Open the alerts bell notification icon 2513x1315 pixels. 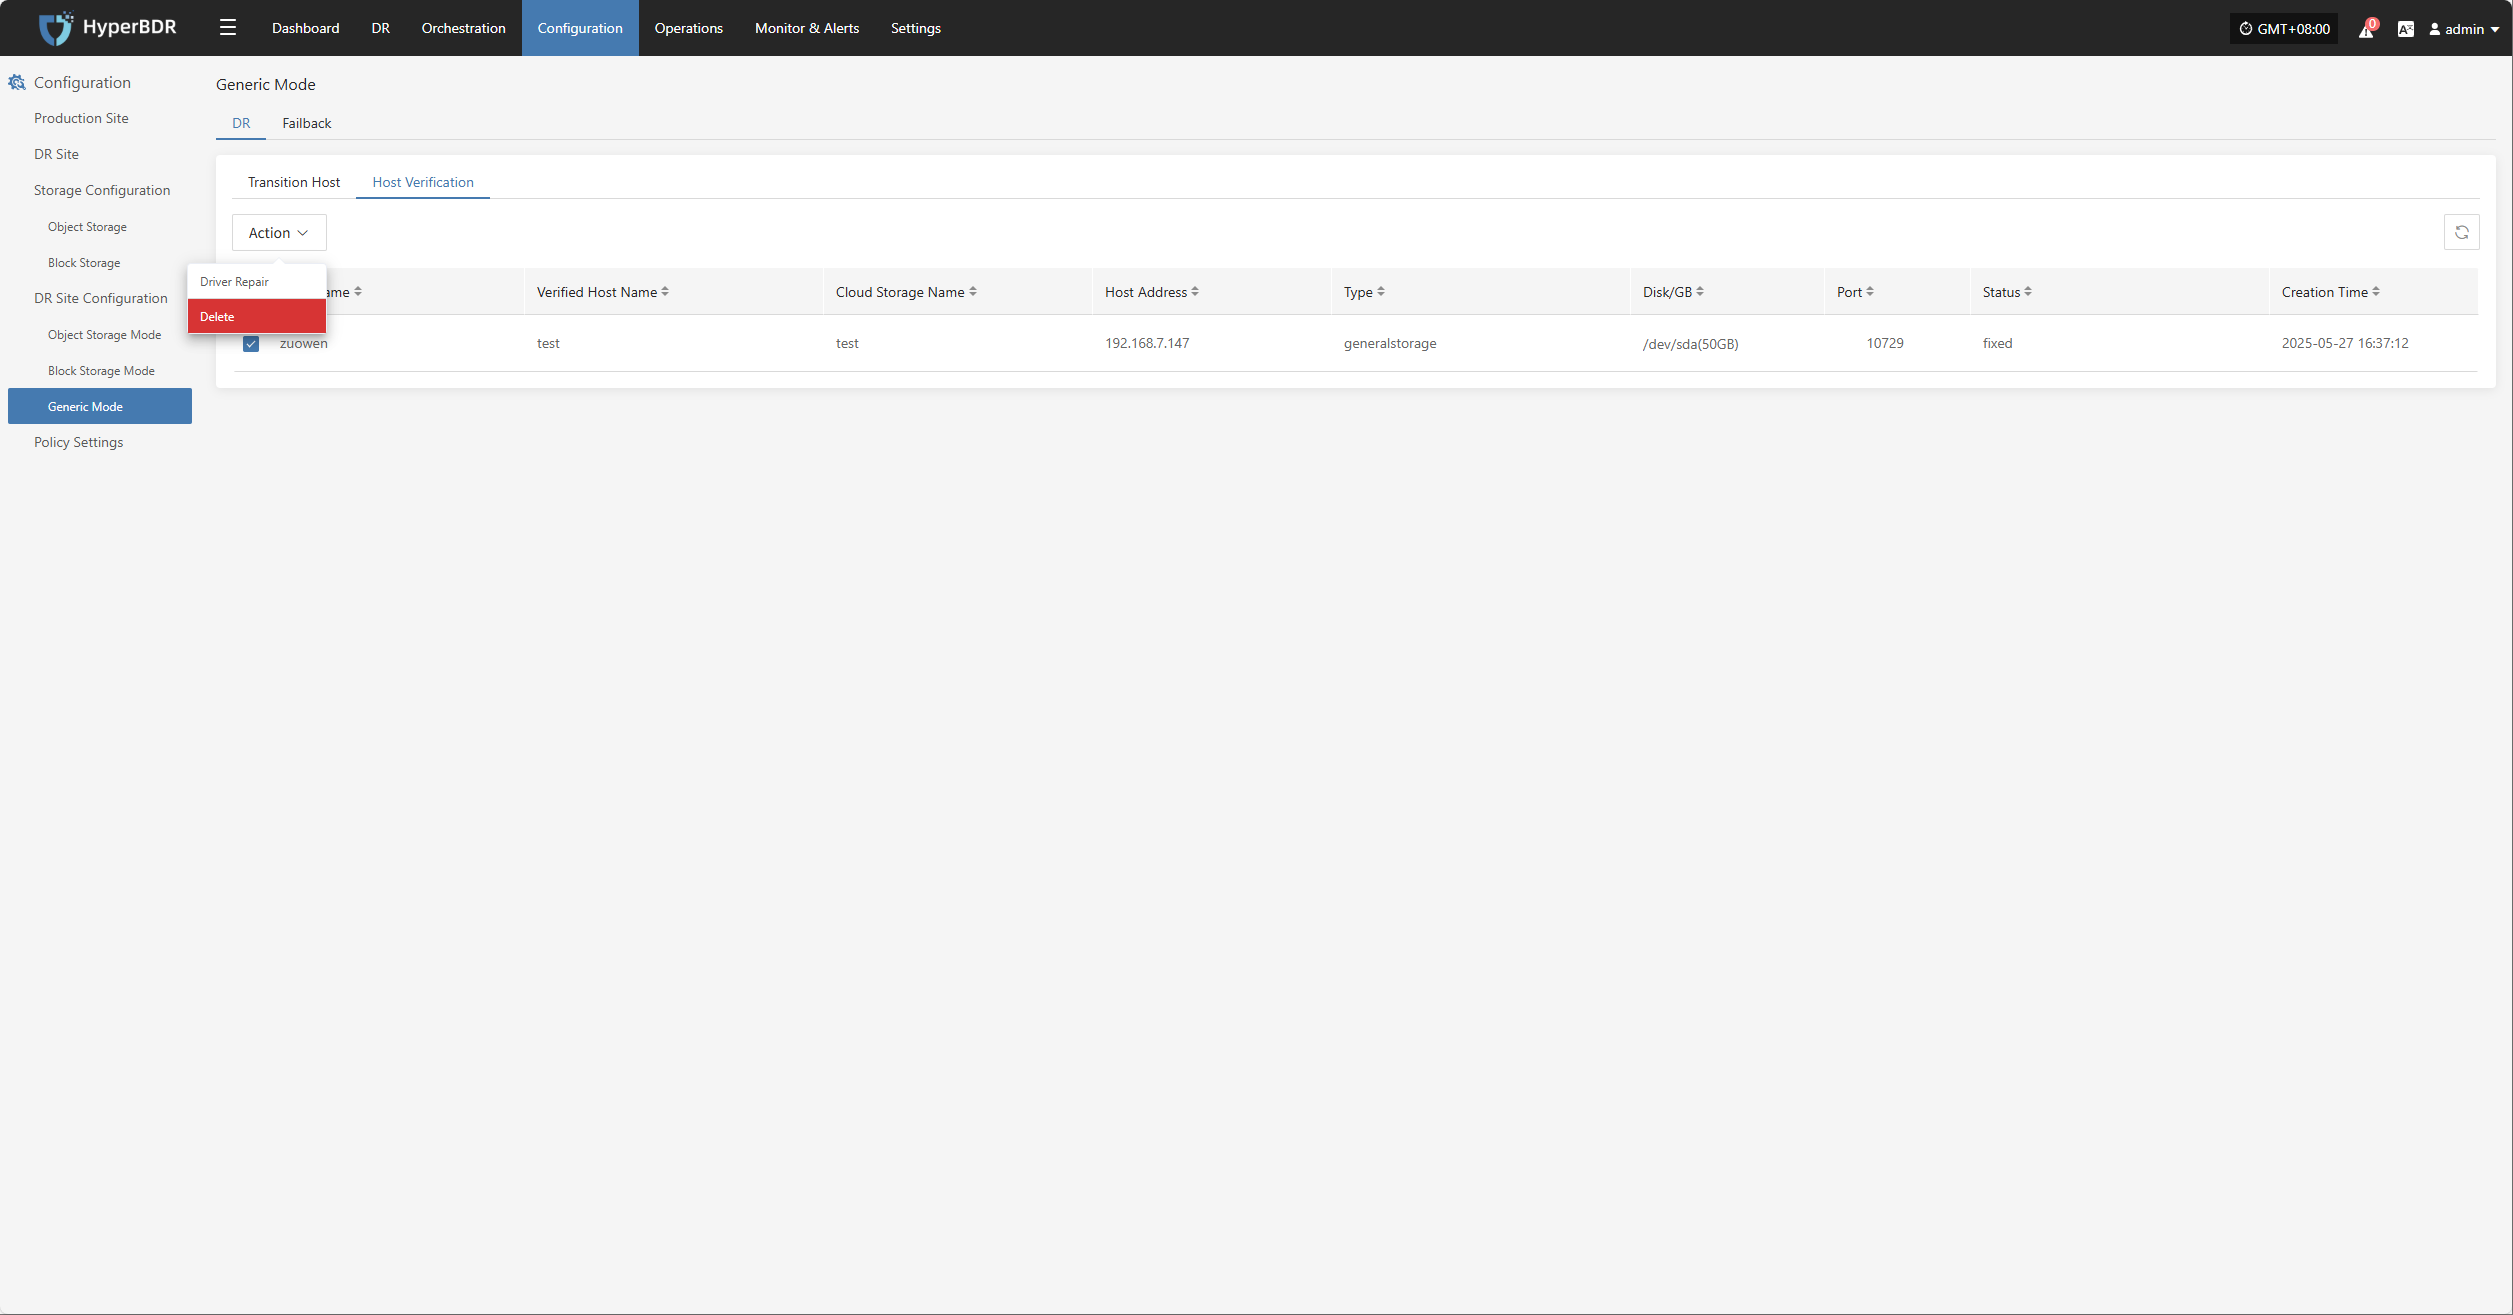tap(2366, 29)
